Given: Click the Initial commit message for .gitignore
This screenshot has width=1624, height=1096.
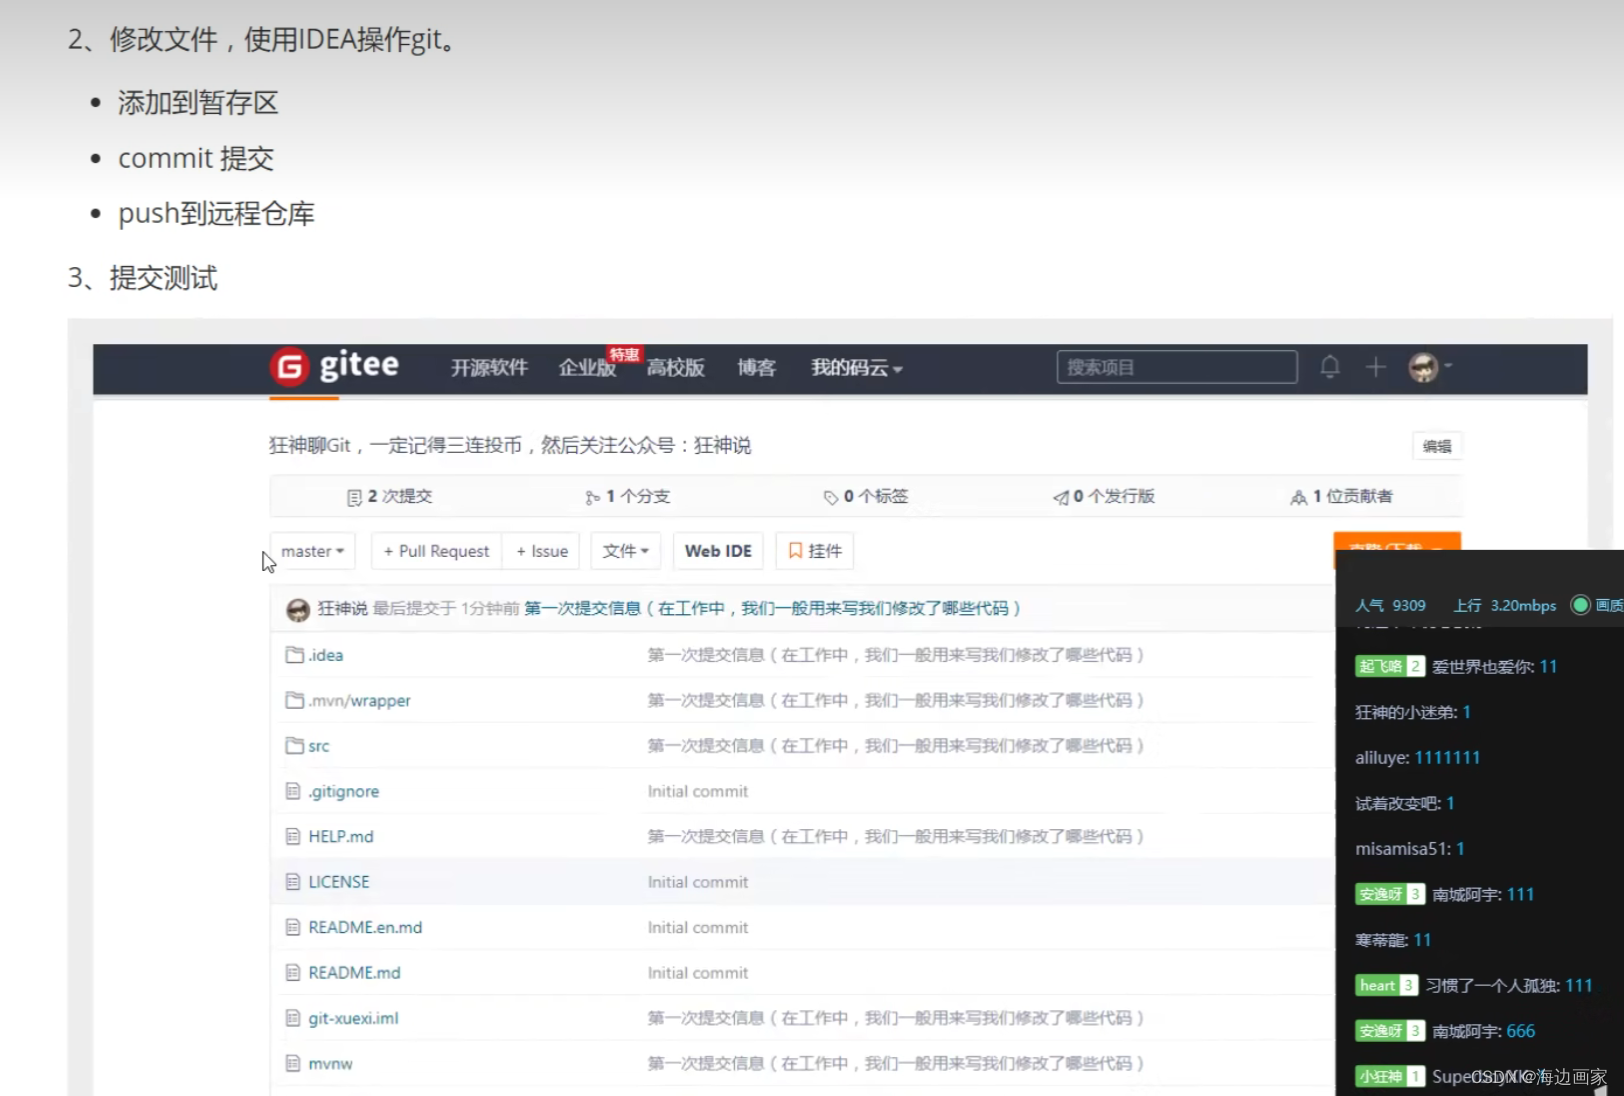Looking at the screenshot, I should (698, 791).
